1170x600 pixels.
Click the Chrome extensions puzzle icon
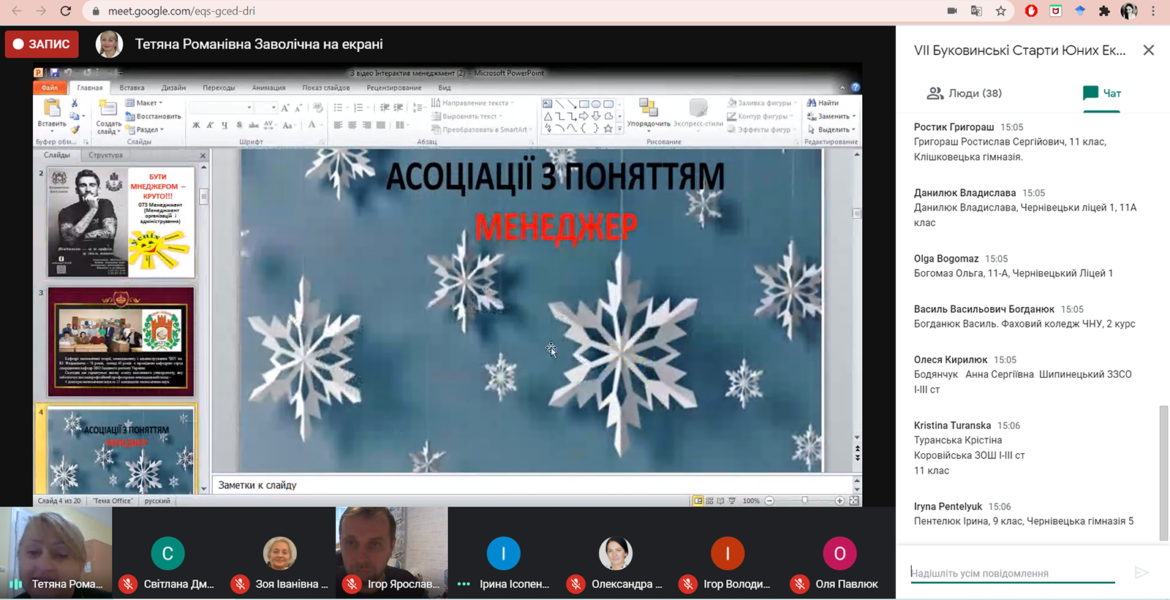click(x=1104, y=11)
